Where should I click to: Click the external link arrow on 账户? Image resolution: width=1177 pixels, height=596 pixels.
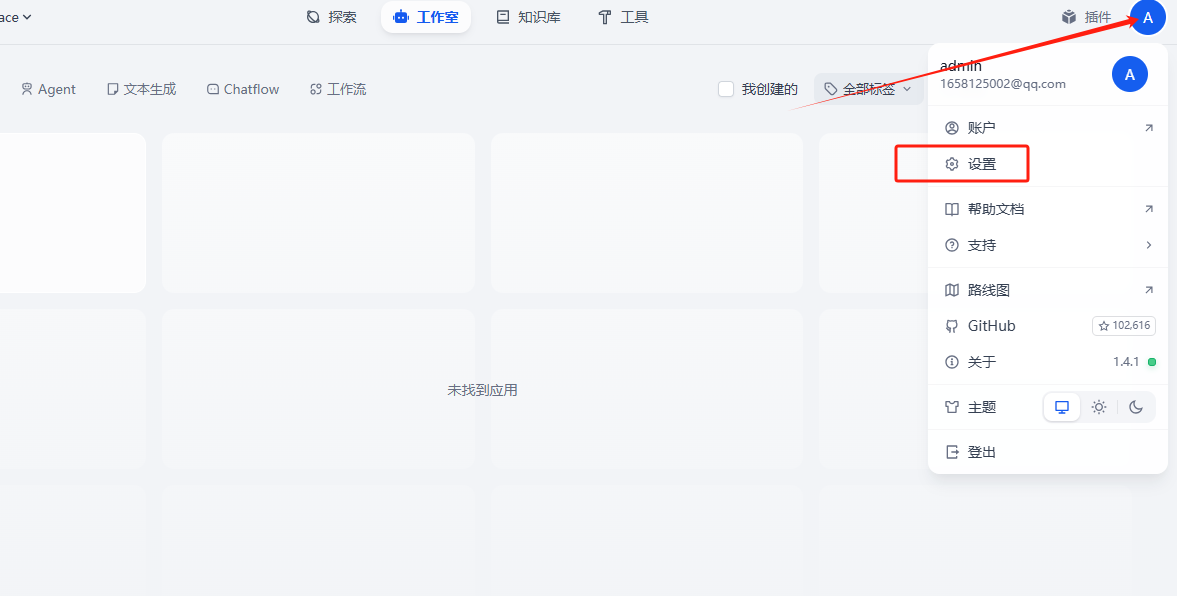[1148, 128]
